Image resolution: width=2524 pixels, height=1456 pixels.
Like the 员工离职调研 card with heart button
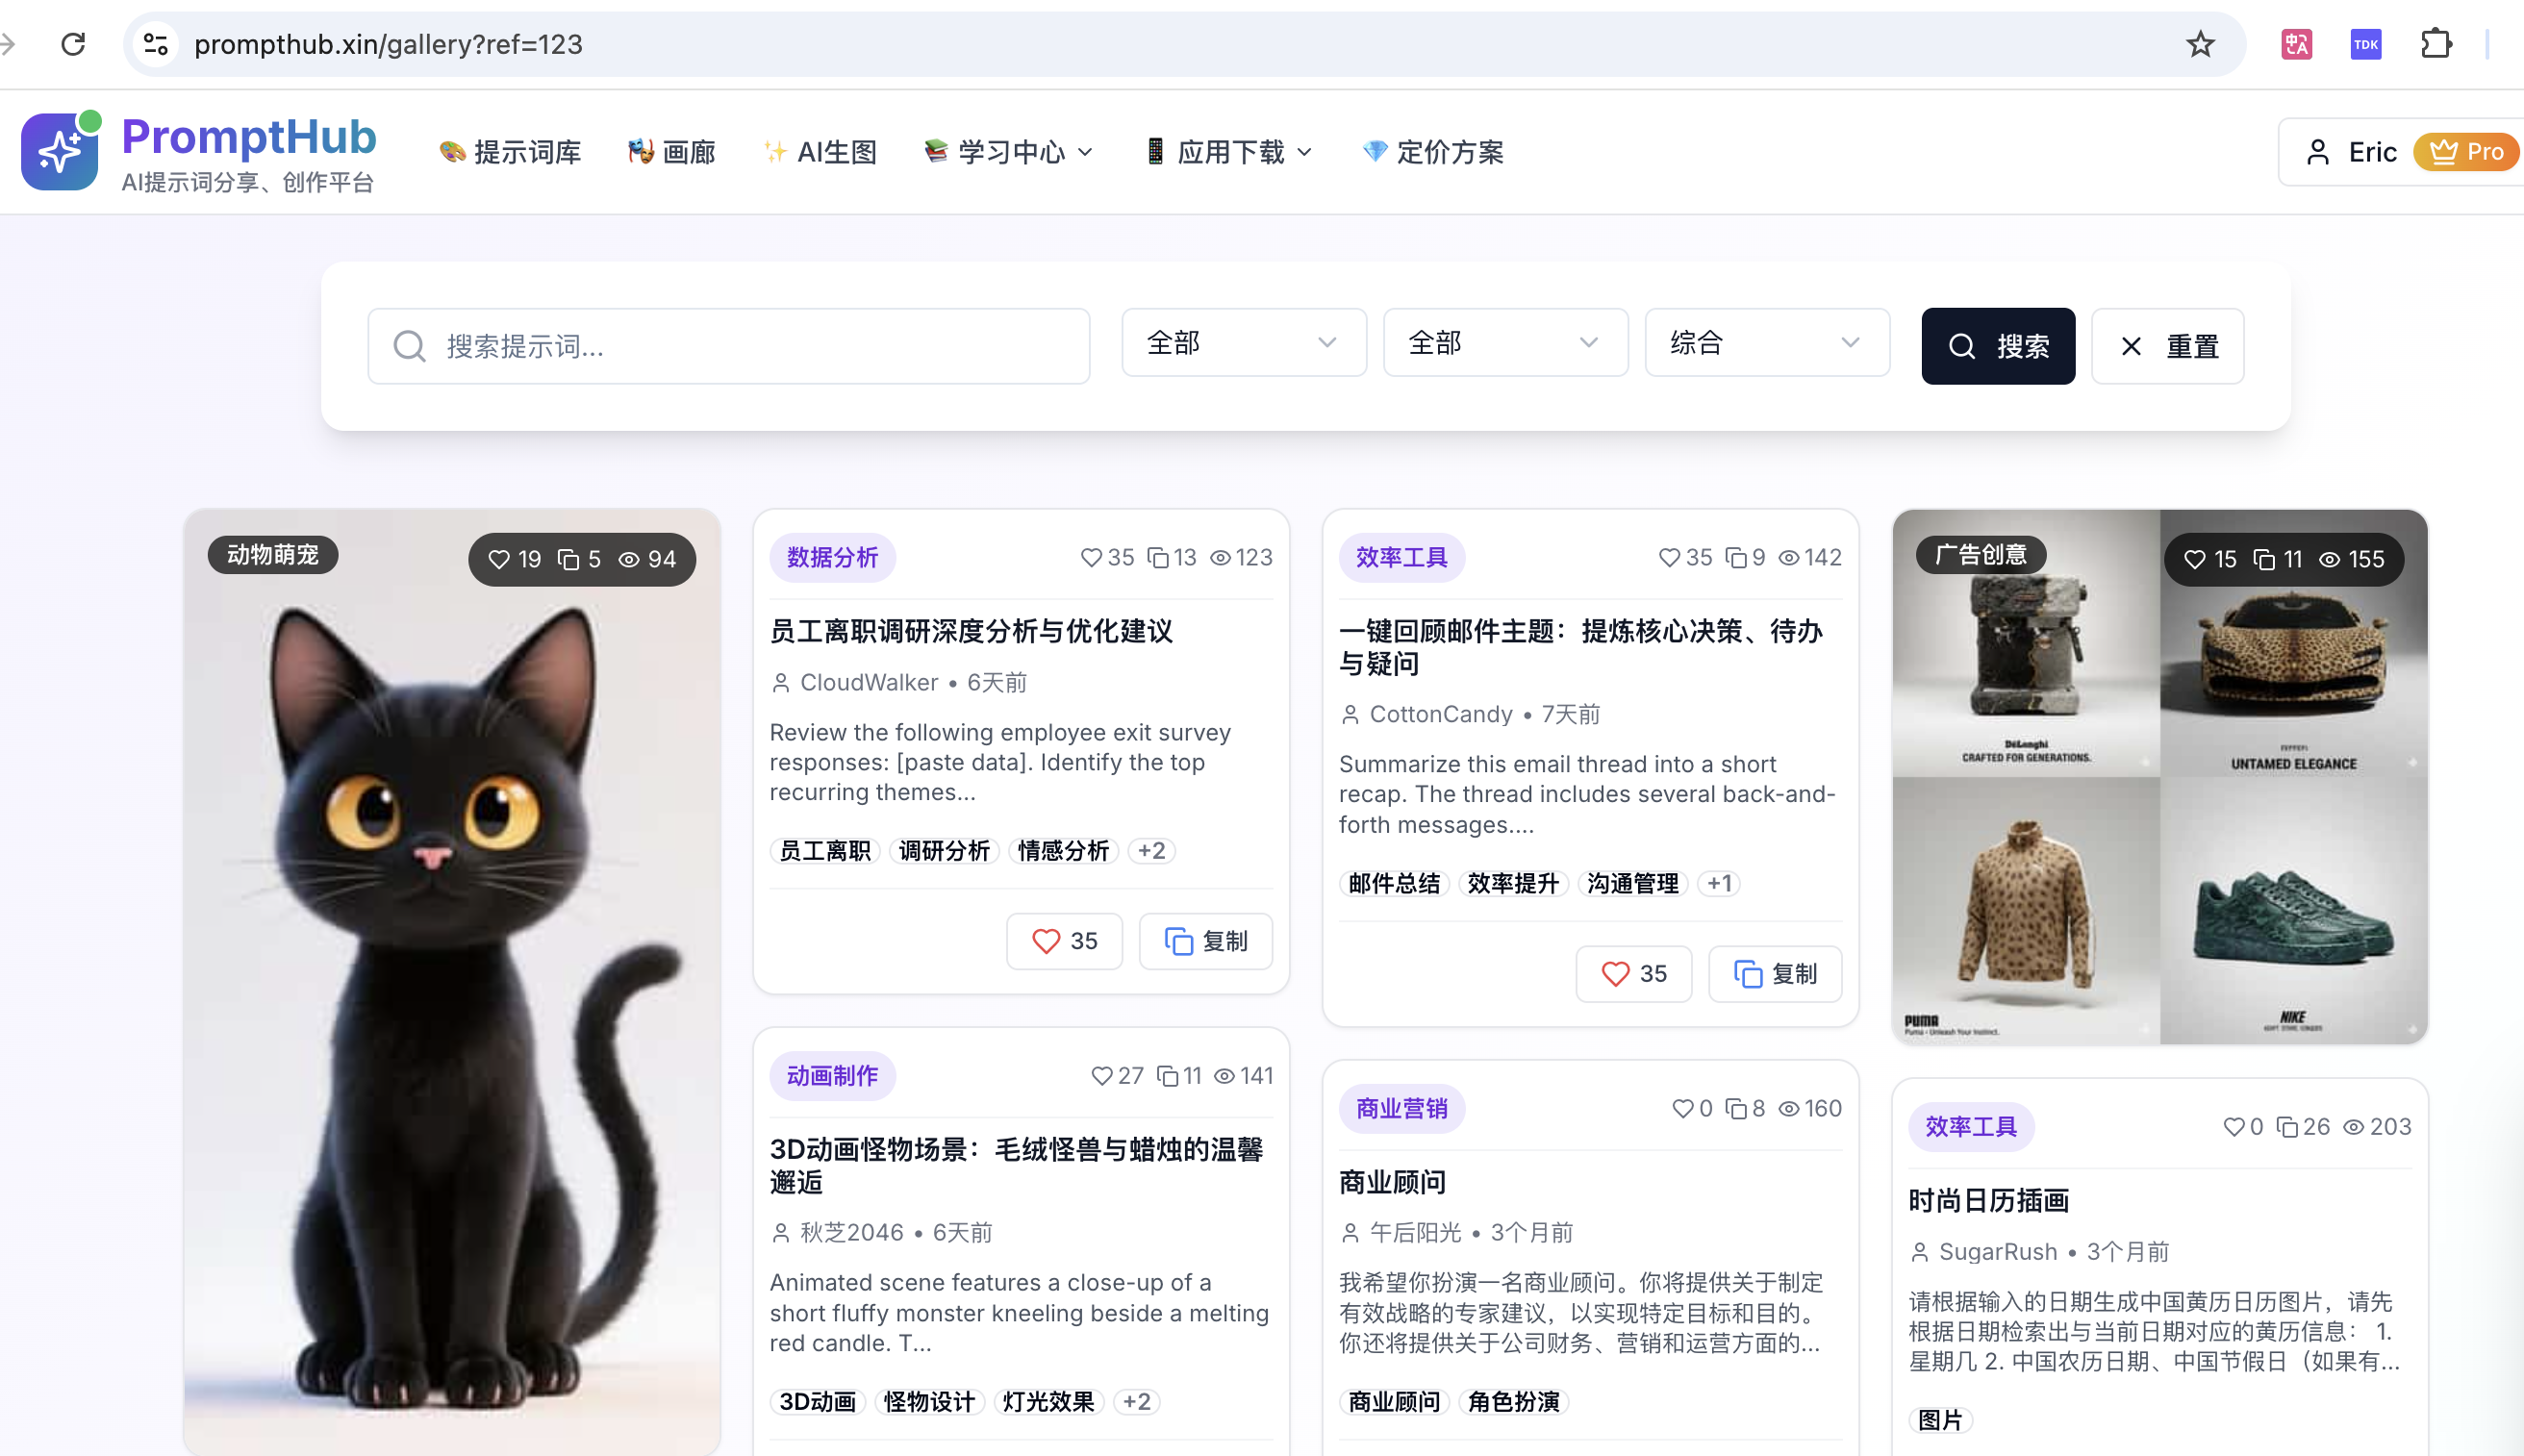click(x=1064, y=941)
